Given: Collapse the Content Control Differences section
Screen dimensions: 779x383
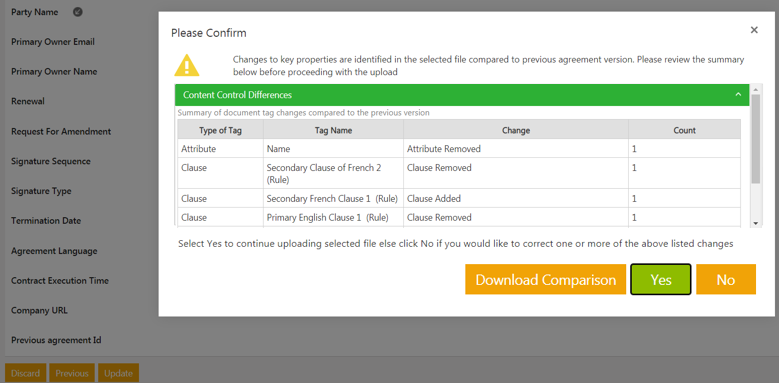Looking at the screenshot, I should click(738, 94).
